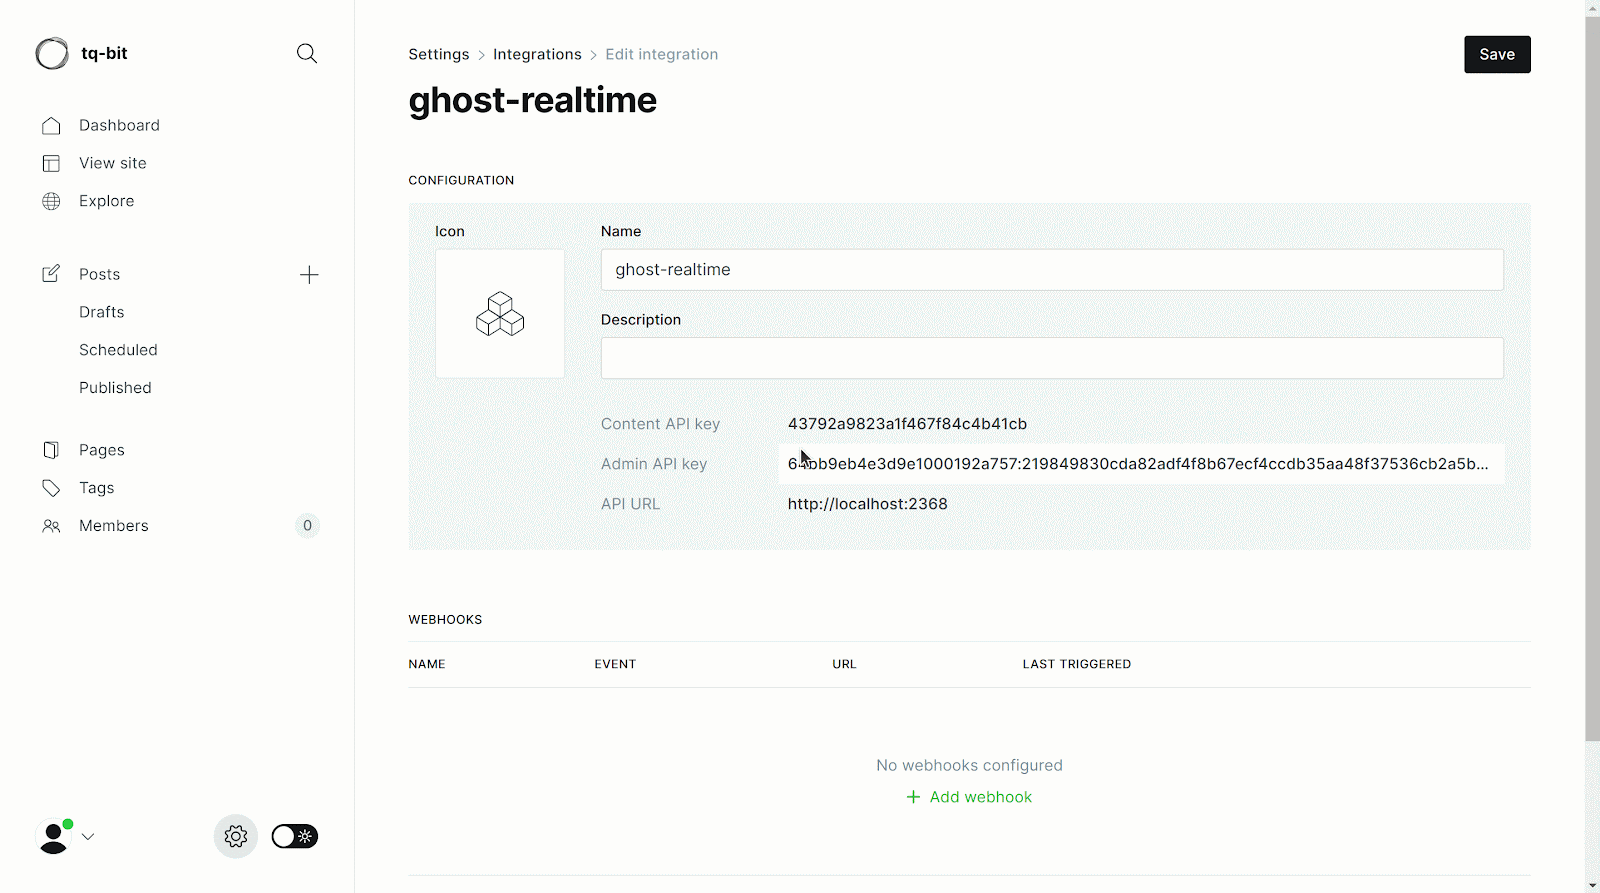This screenshot has height=893, width=1600.
Task: Click Add webhook link
Action: click(969, 797)
